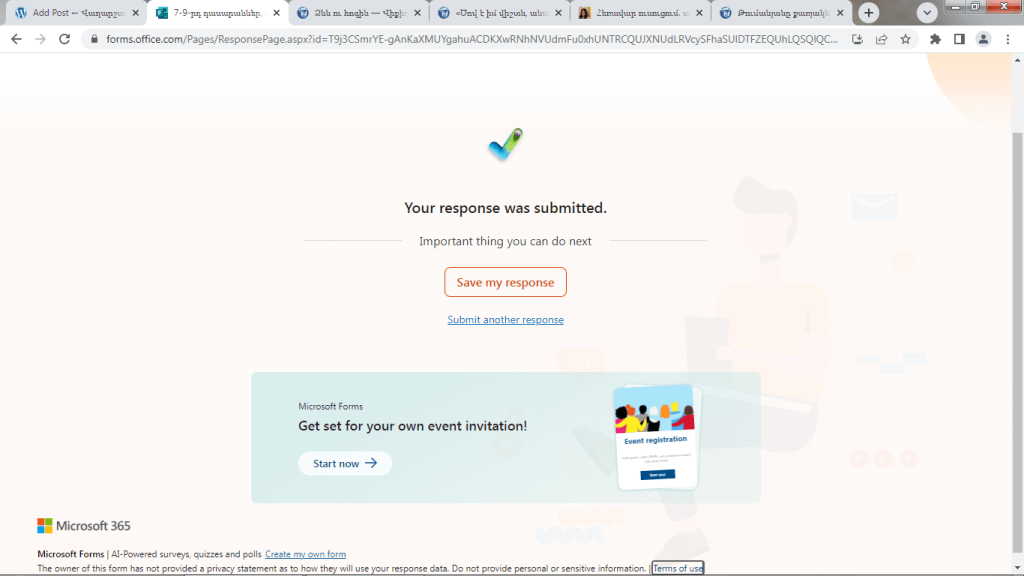Click the Microsoft 365 logo
Screen dimensions: 1024x576
[84, 526]
